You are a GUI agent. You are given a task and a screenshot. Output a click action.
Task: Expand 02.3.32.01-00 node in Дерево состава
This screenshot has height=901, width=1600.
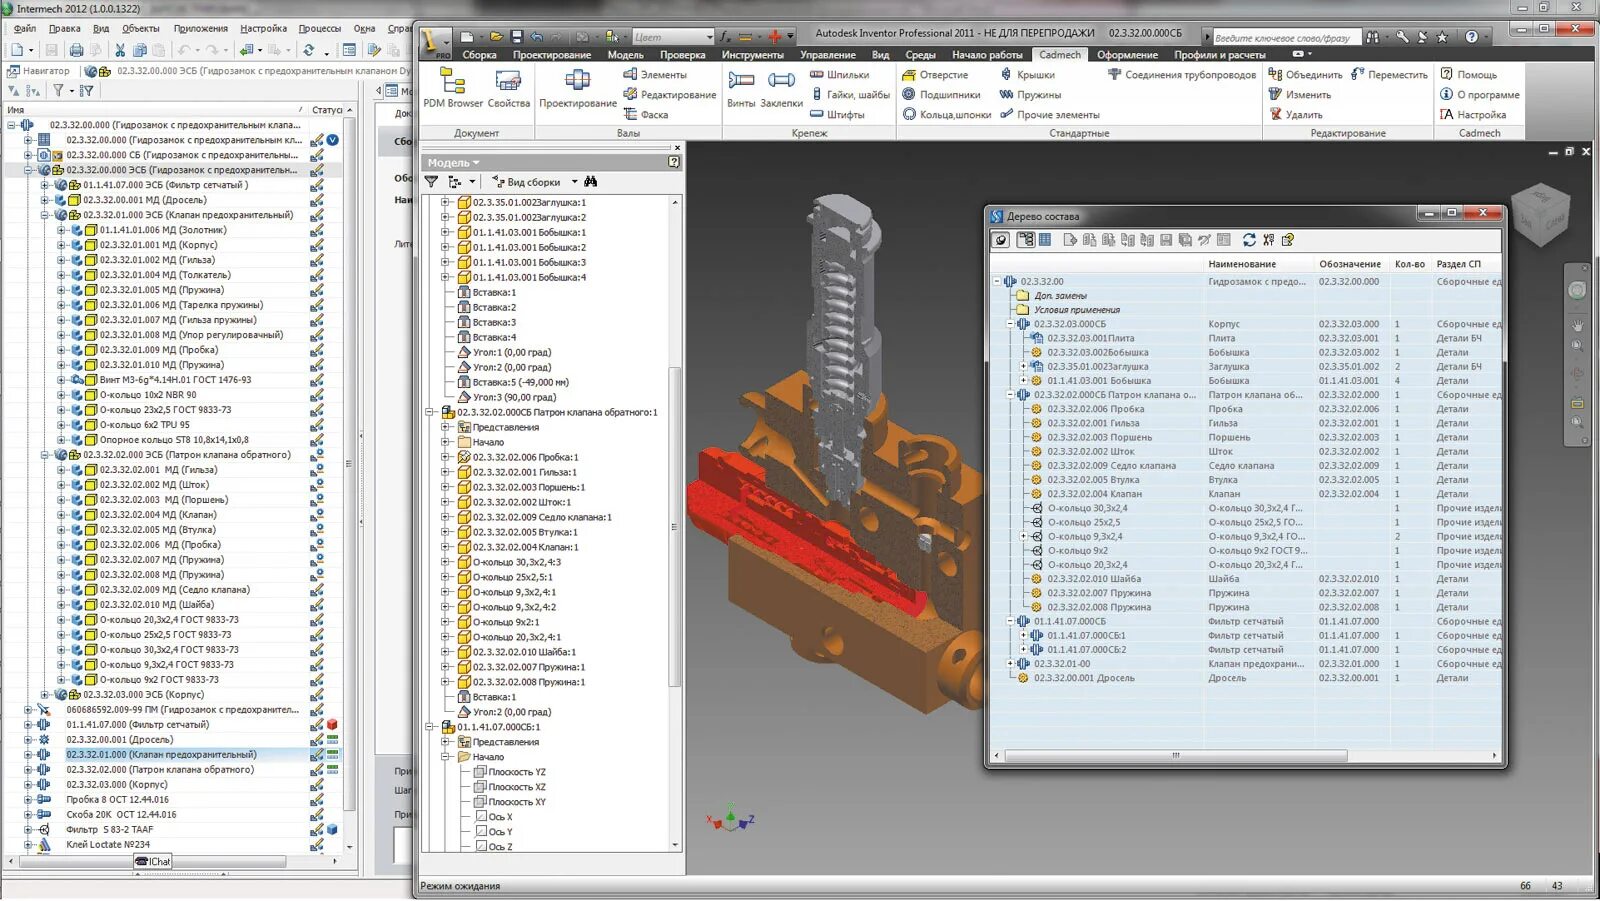(x=1010, y=664)
